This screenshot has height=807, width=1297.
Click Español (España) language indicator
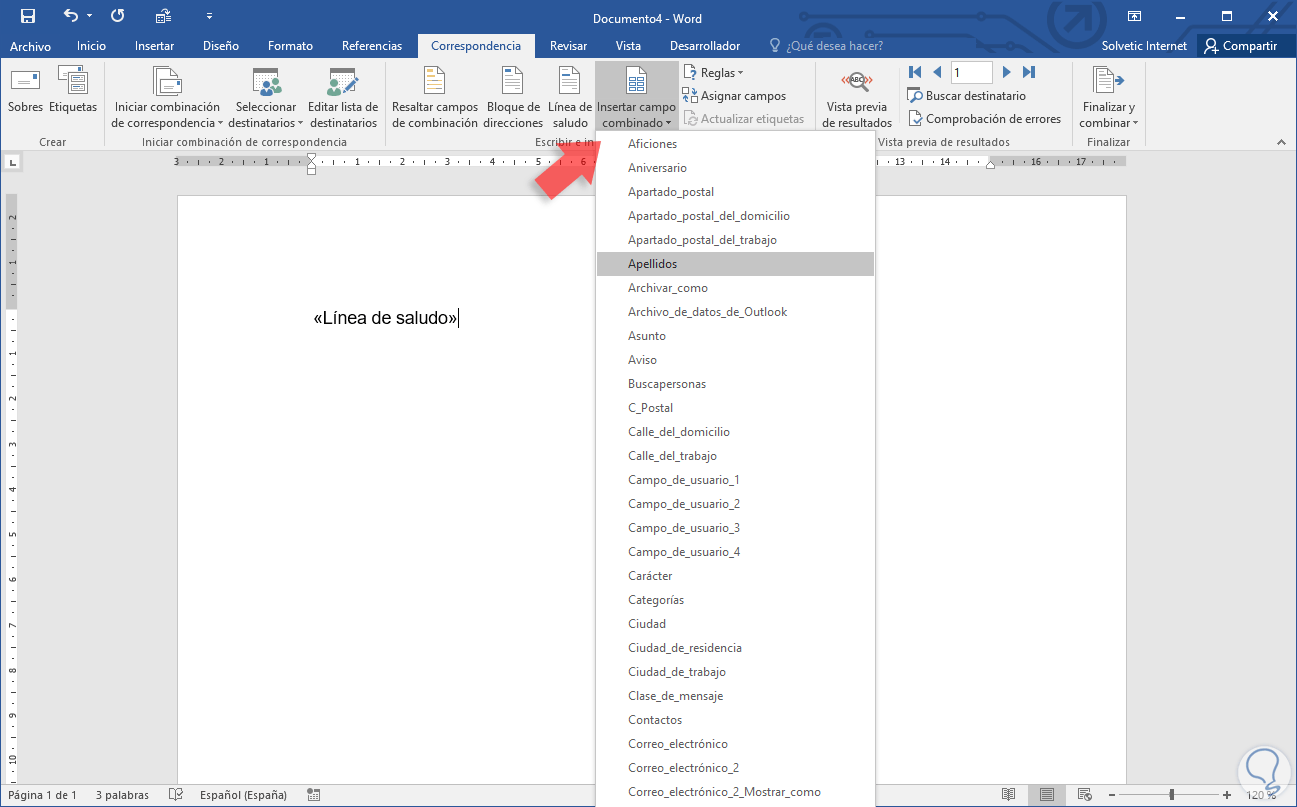[x=243, y=795]
